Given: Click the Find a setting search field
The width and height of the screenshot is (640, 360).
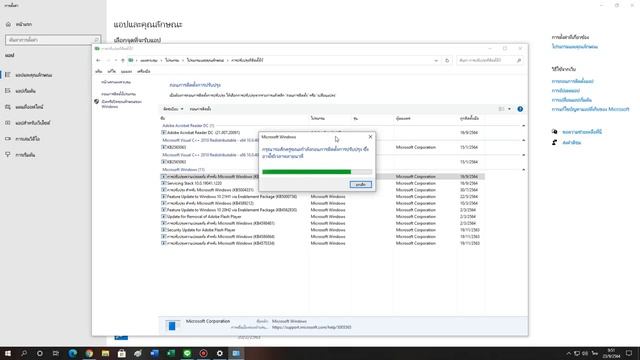Looking at the screenshot, I should 53,40.
